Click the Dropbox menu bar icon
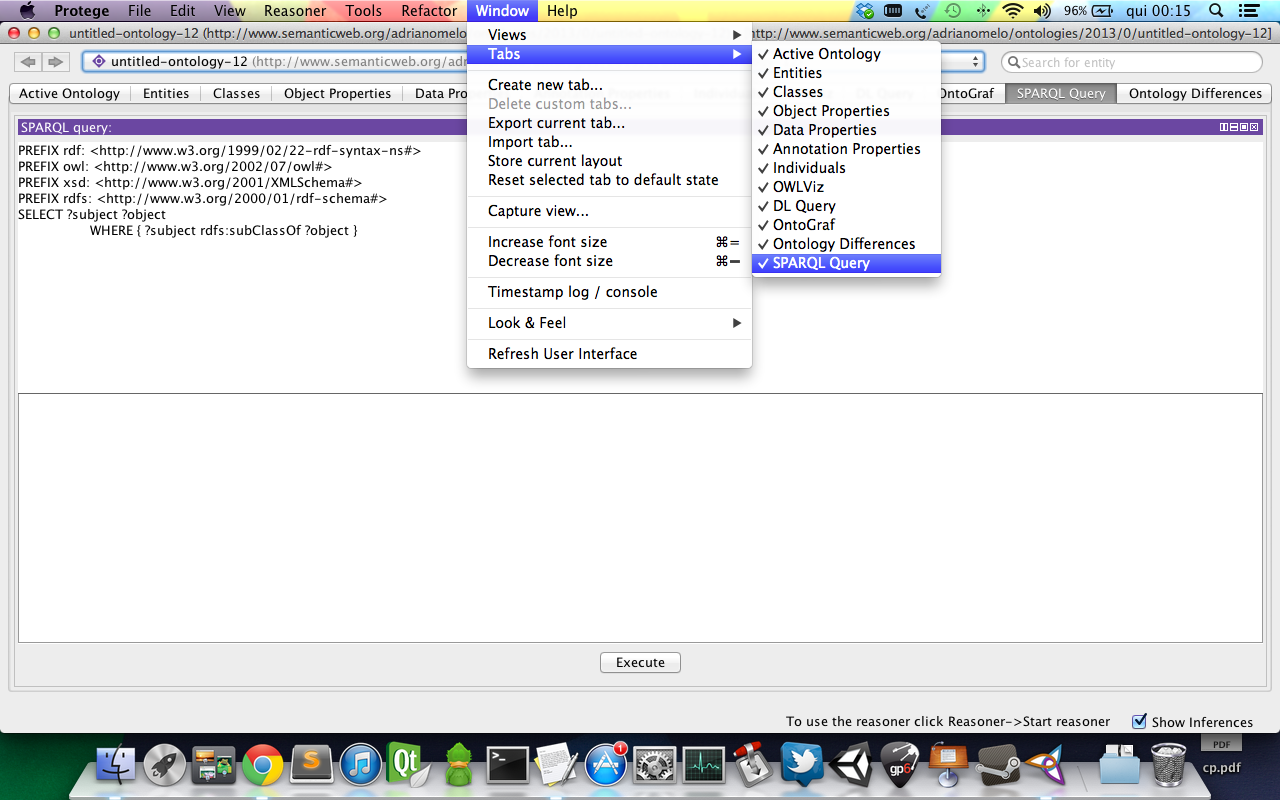 pos(864,11)
